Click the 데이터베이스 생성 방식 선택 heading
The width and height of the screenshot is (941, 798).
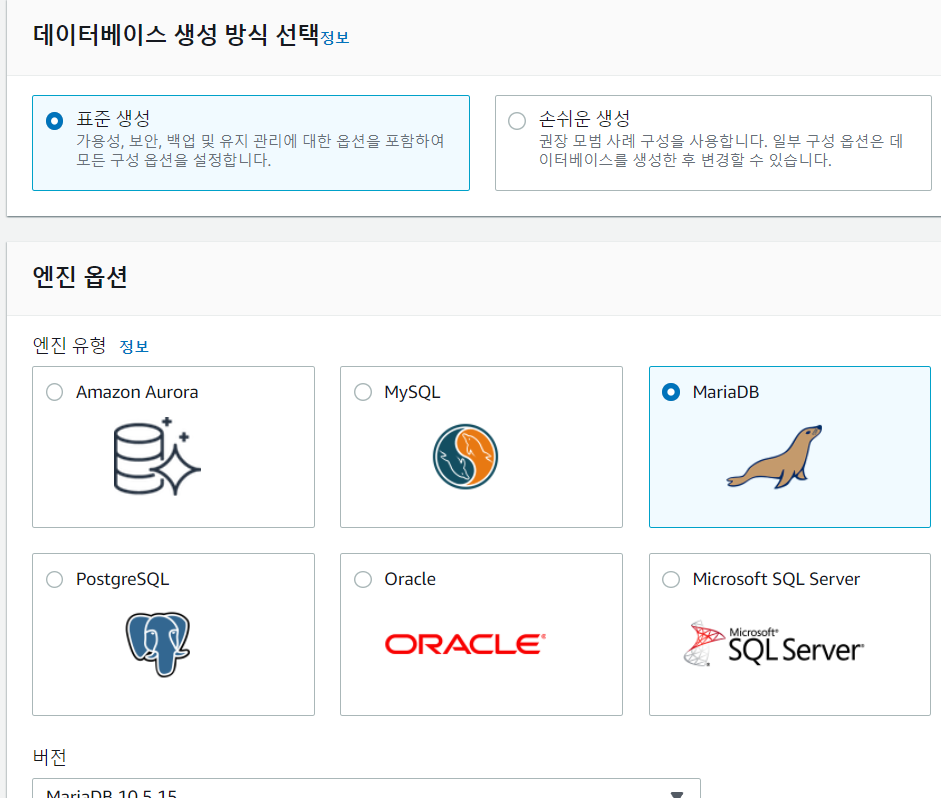point(176,35)
